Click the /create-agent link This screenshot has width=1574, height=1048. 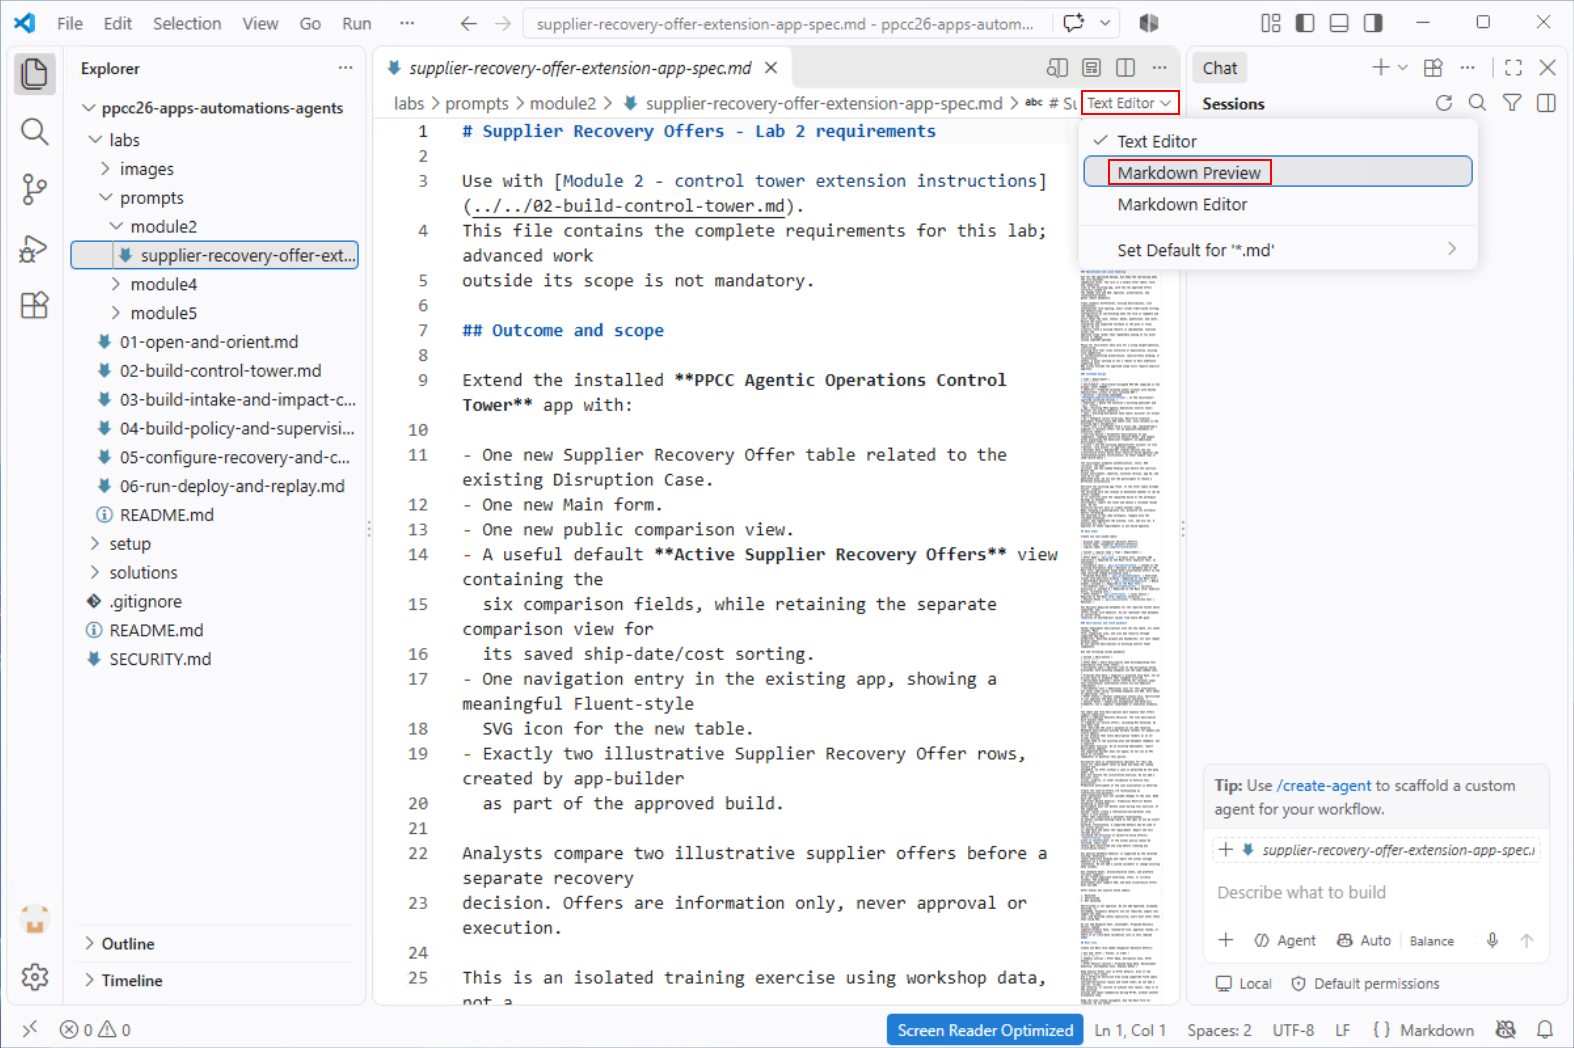(1324, 786)
